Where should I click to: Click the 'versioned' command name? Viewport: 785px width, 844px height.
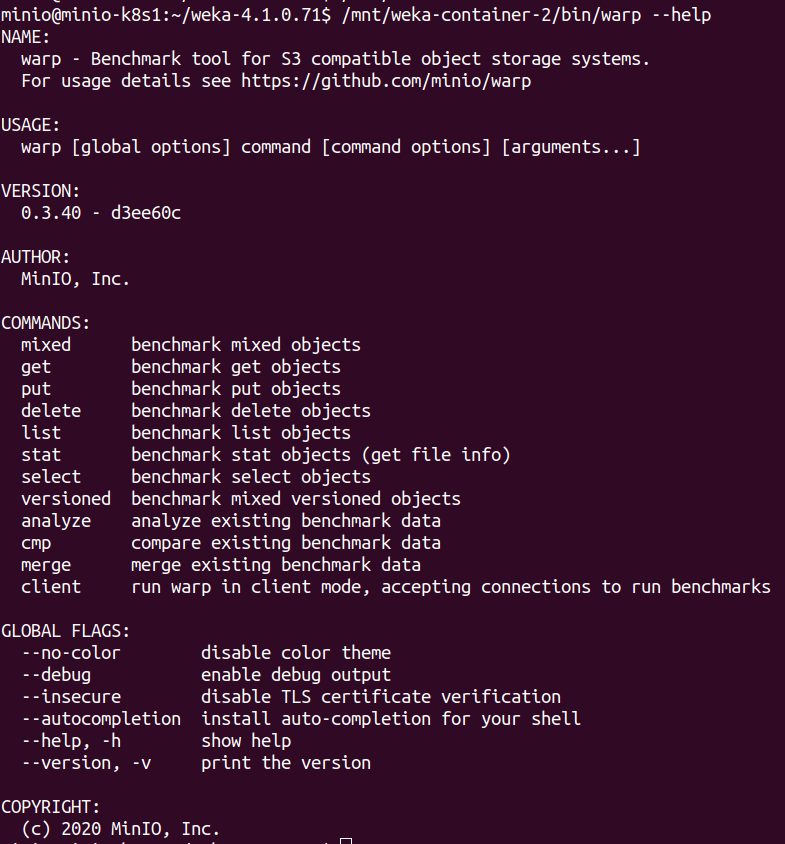(x=66, y=499)
